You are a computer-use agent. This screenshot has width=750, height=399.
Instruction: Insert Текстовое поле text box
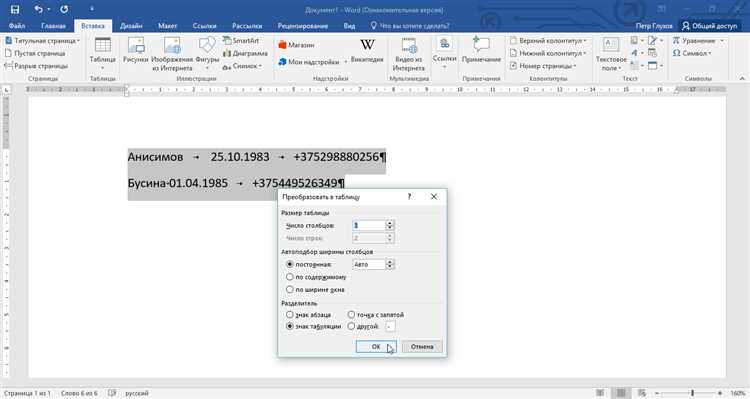coord(611,54)
